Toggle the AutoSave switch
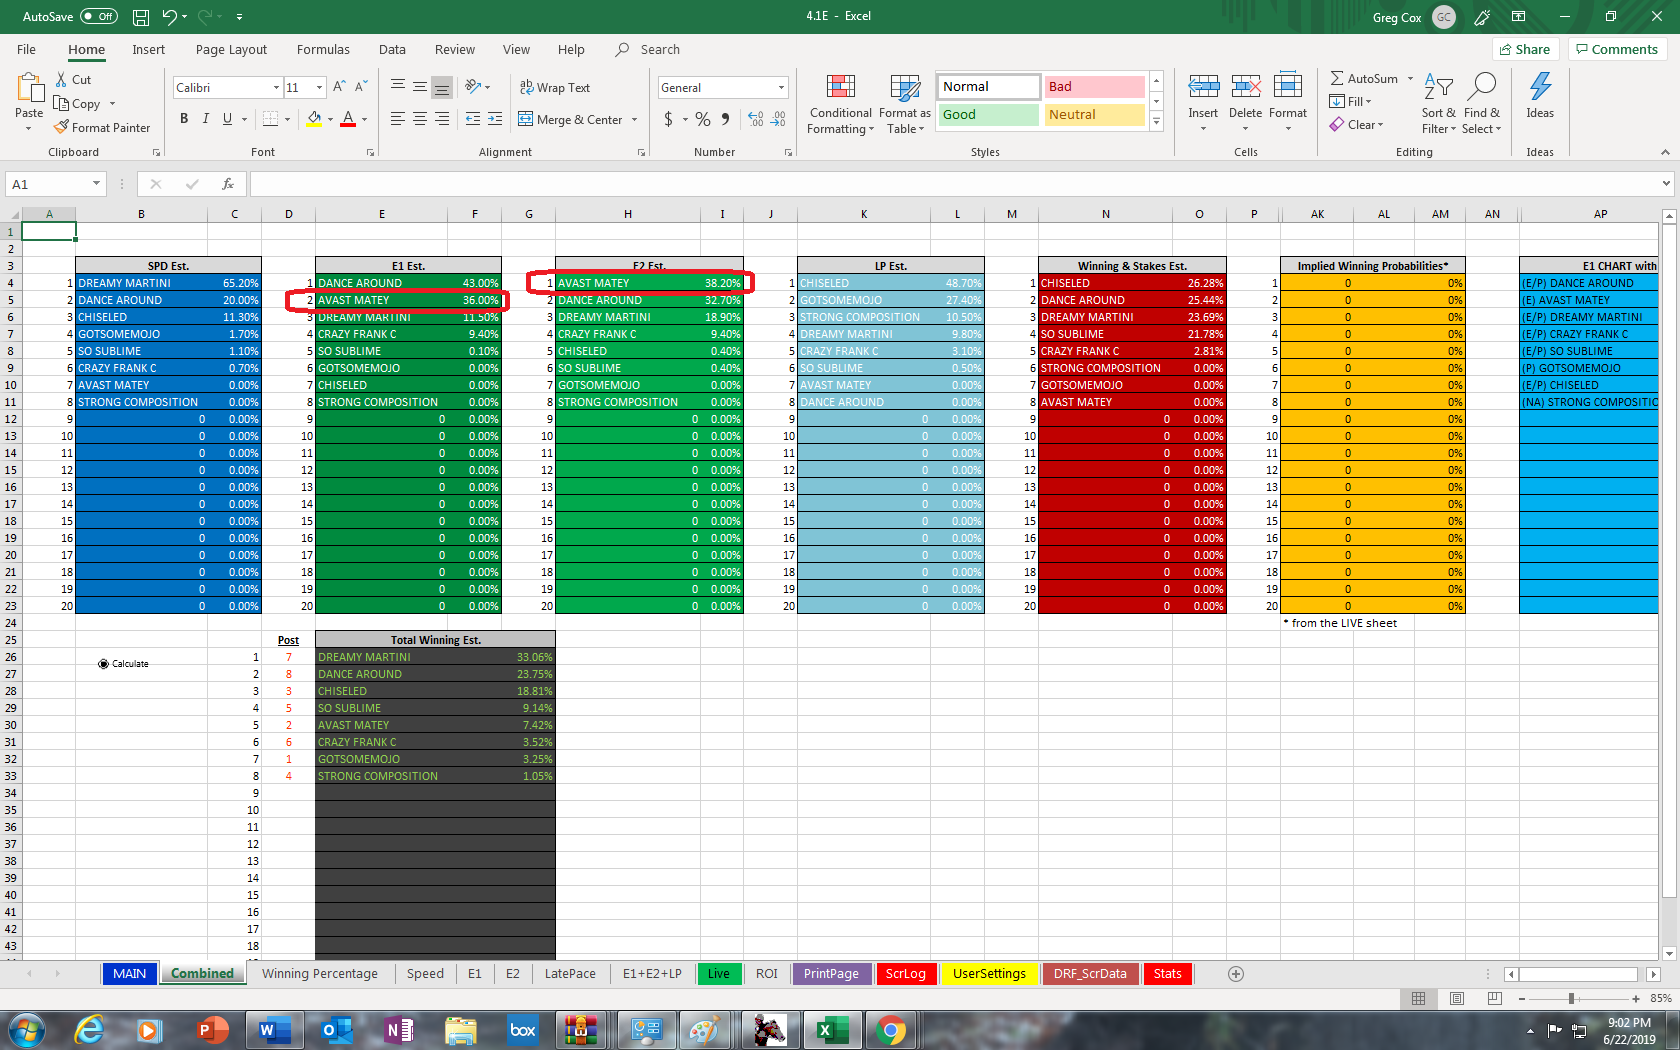 (98, 16)
